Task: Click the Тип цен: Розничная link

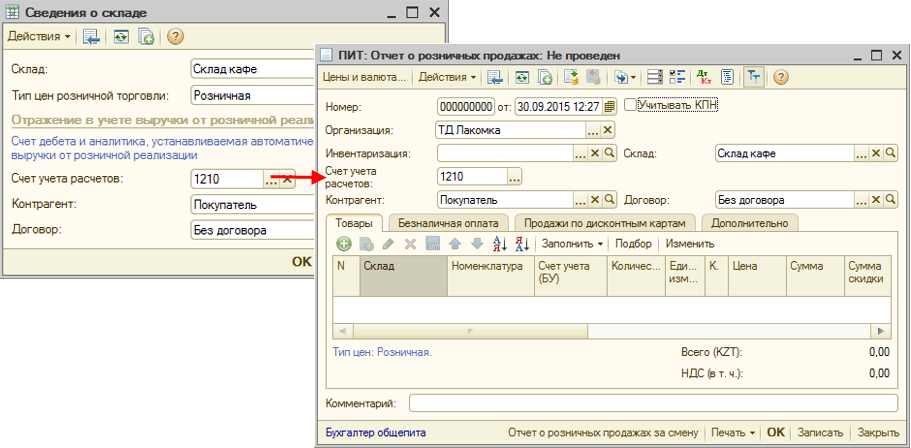Action: 381,352
